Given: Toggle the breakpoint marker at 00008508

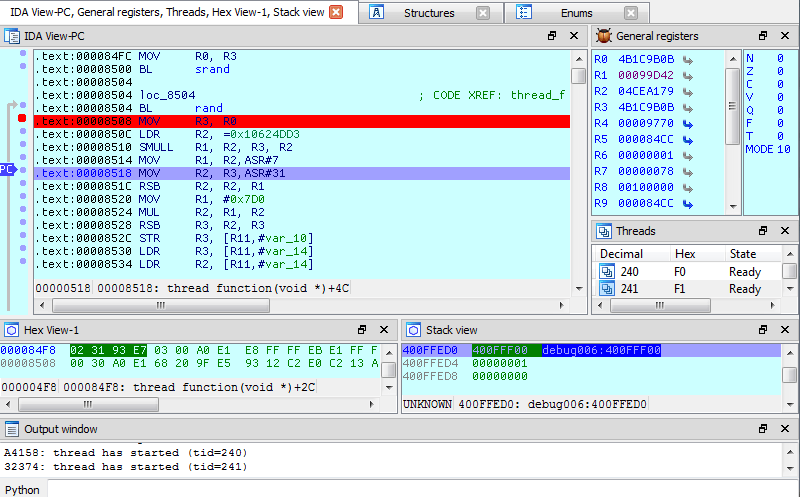Looking at the screenshot, I should click(x=22, y=118).
